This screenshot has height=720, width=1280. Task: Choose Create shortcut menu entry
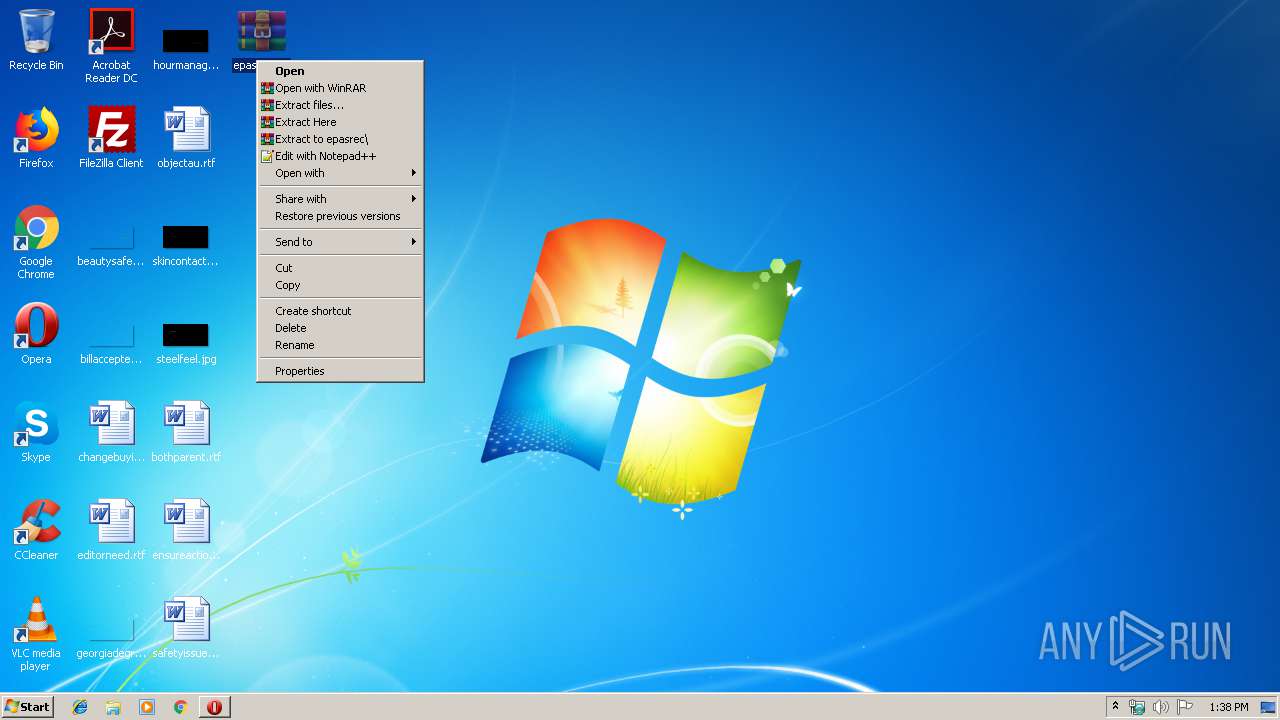coord(340,311)
